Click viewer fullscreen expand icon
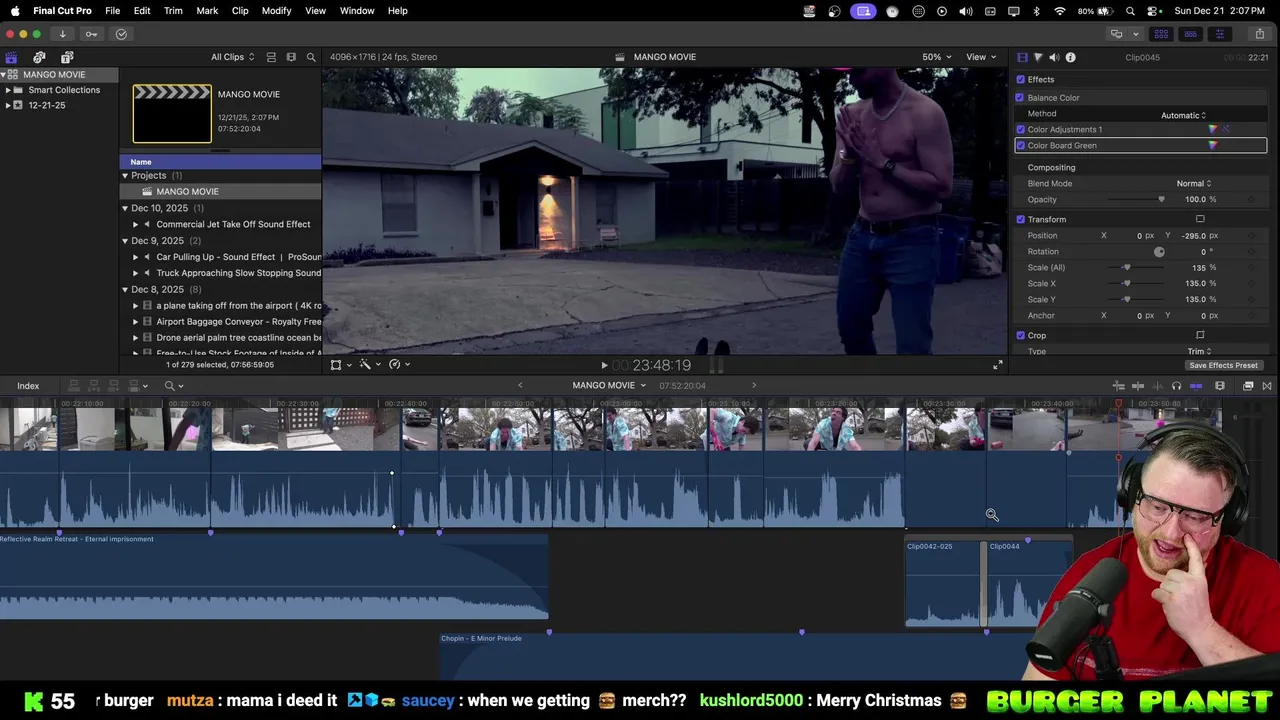Image resolution: width=1280 pixels, height=720 pixels. (x=997, y=365)
